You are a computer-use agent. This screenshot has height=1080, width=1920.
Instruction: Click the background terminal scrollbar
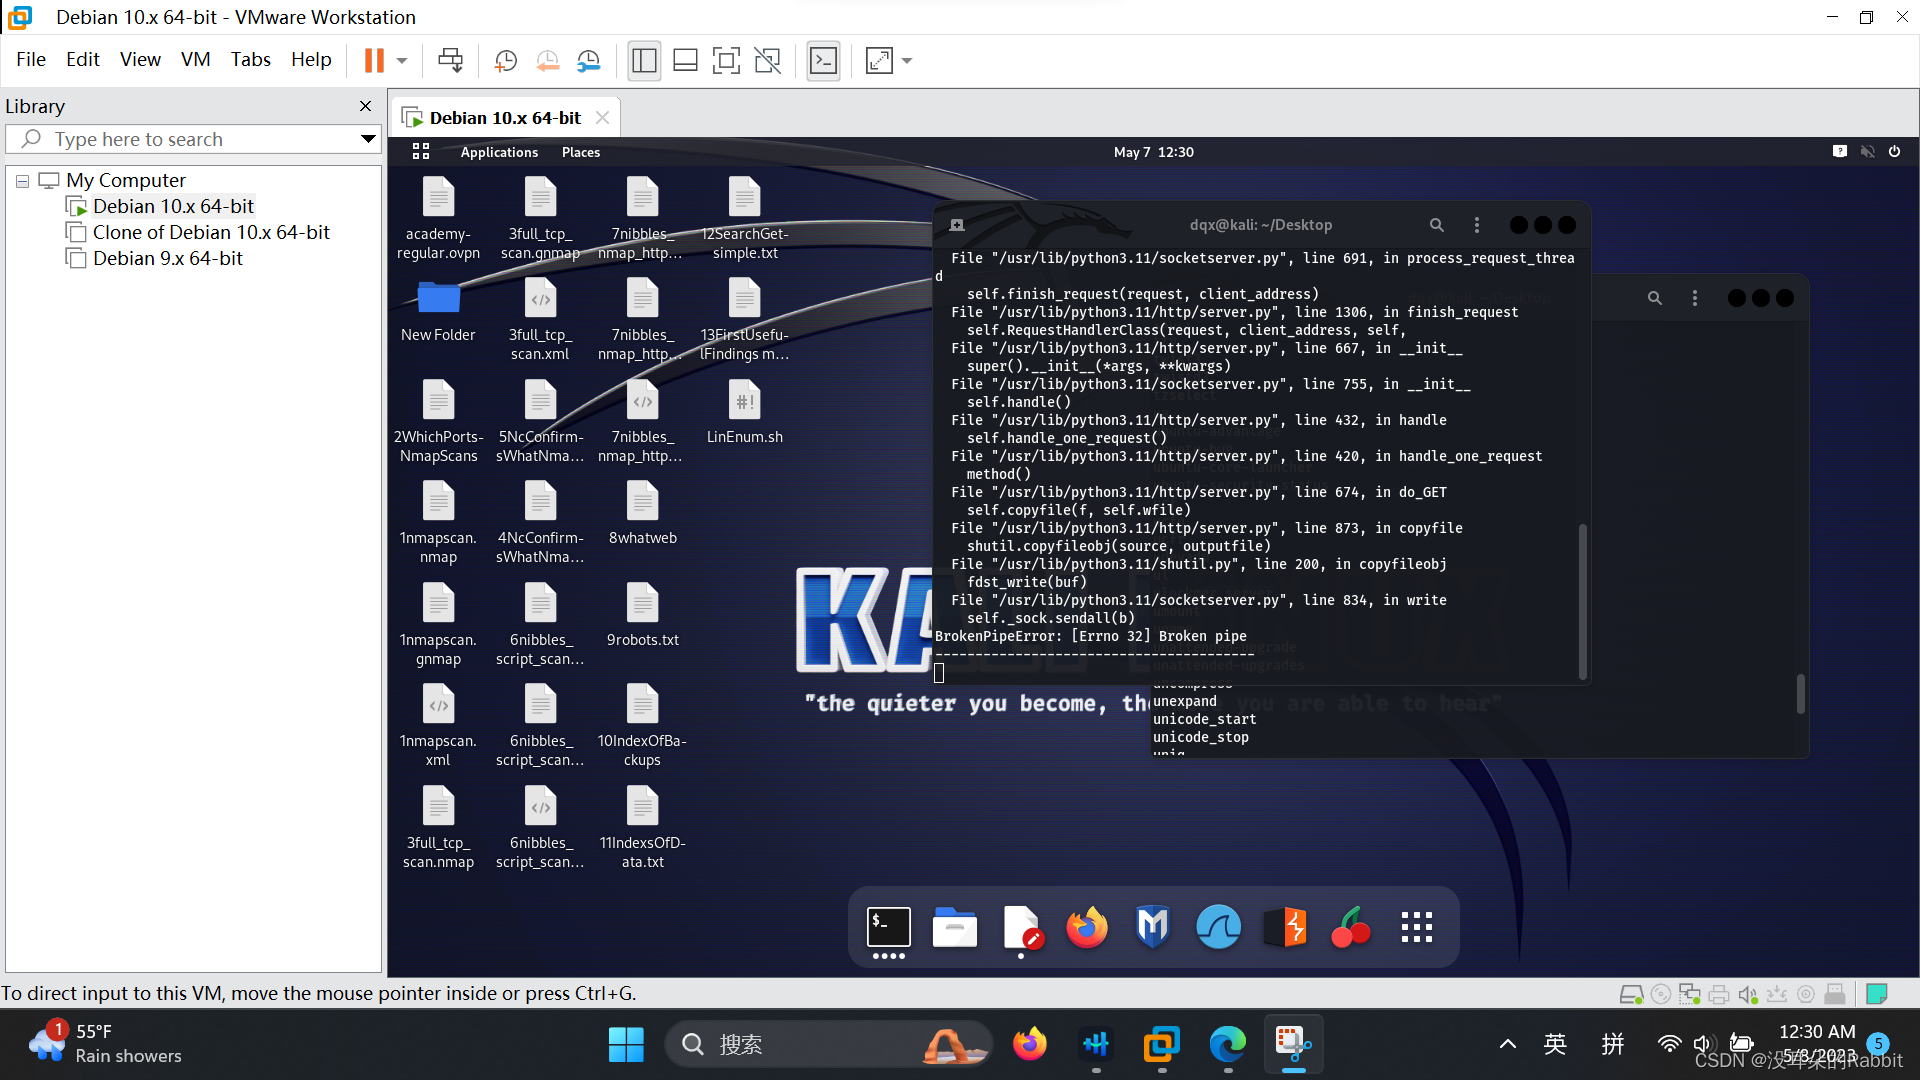(1800, 693)
